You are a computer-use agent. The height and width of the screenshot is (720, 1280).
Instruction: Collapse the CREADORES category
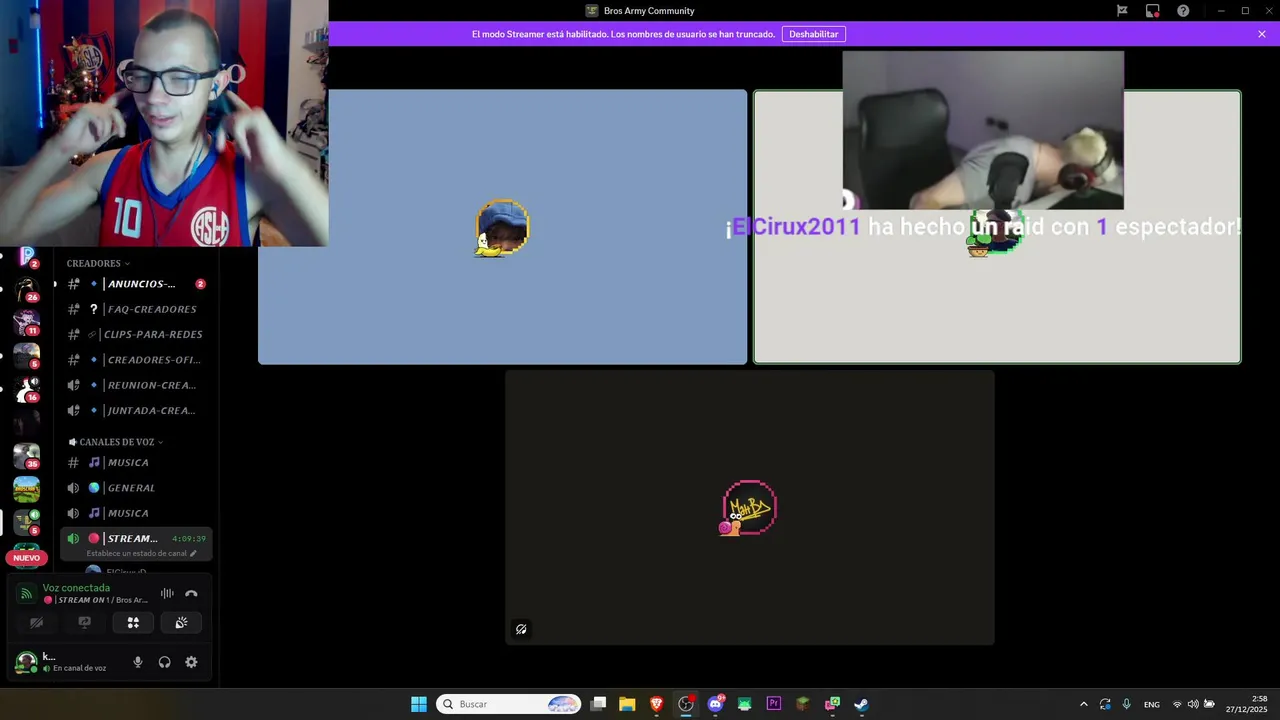[x=98, y=264]
